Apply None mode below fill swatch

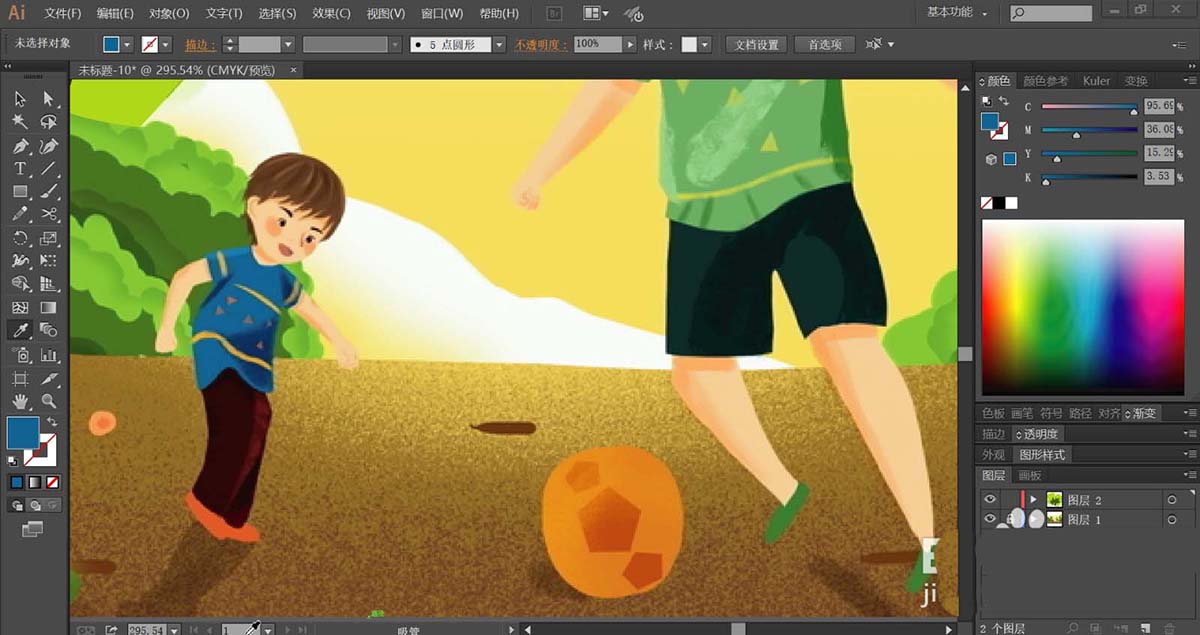(x=50, y=482)
